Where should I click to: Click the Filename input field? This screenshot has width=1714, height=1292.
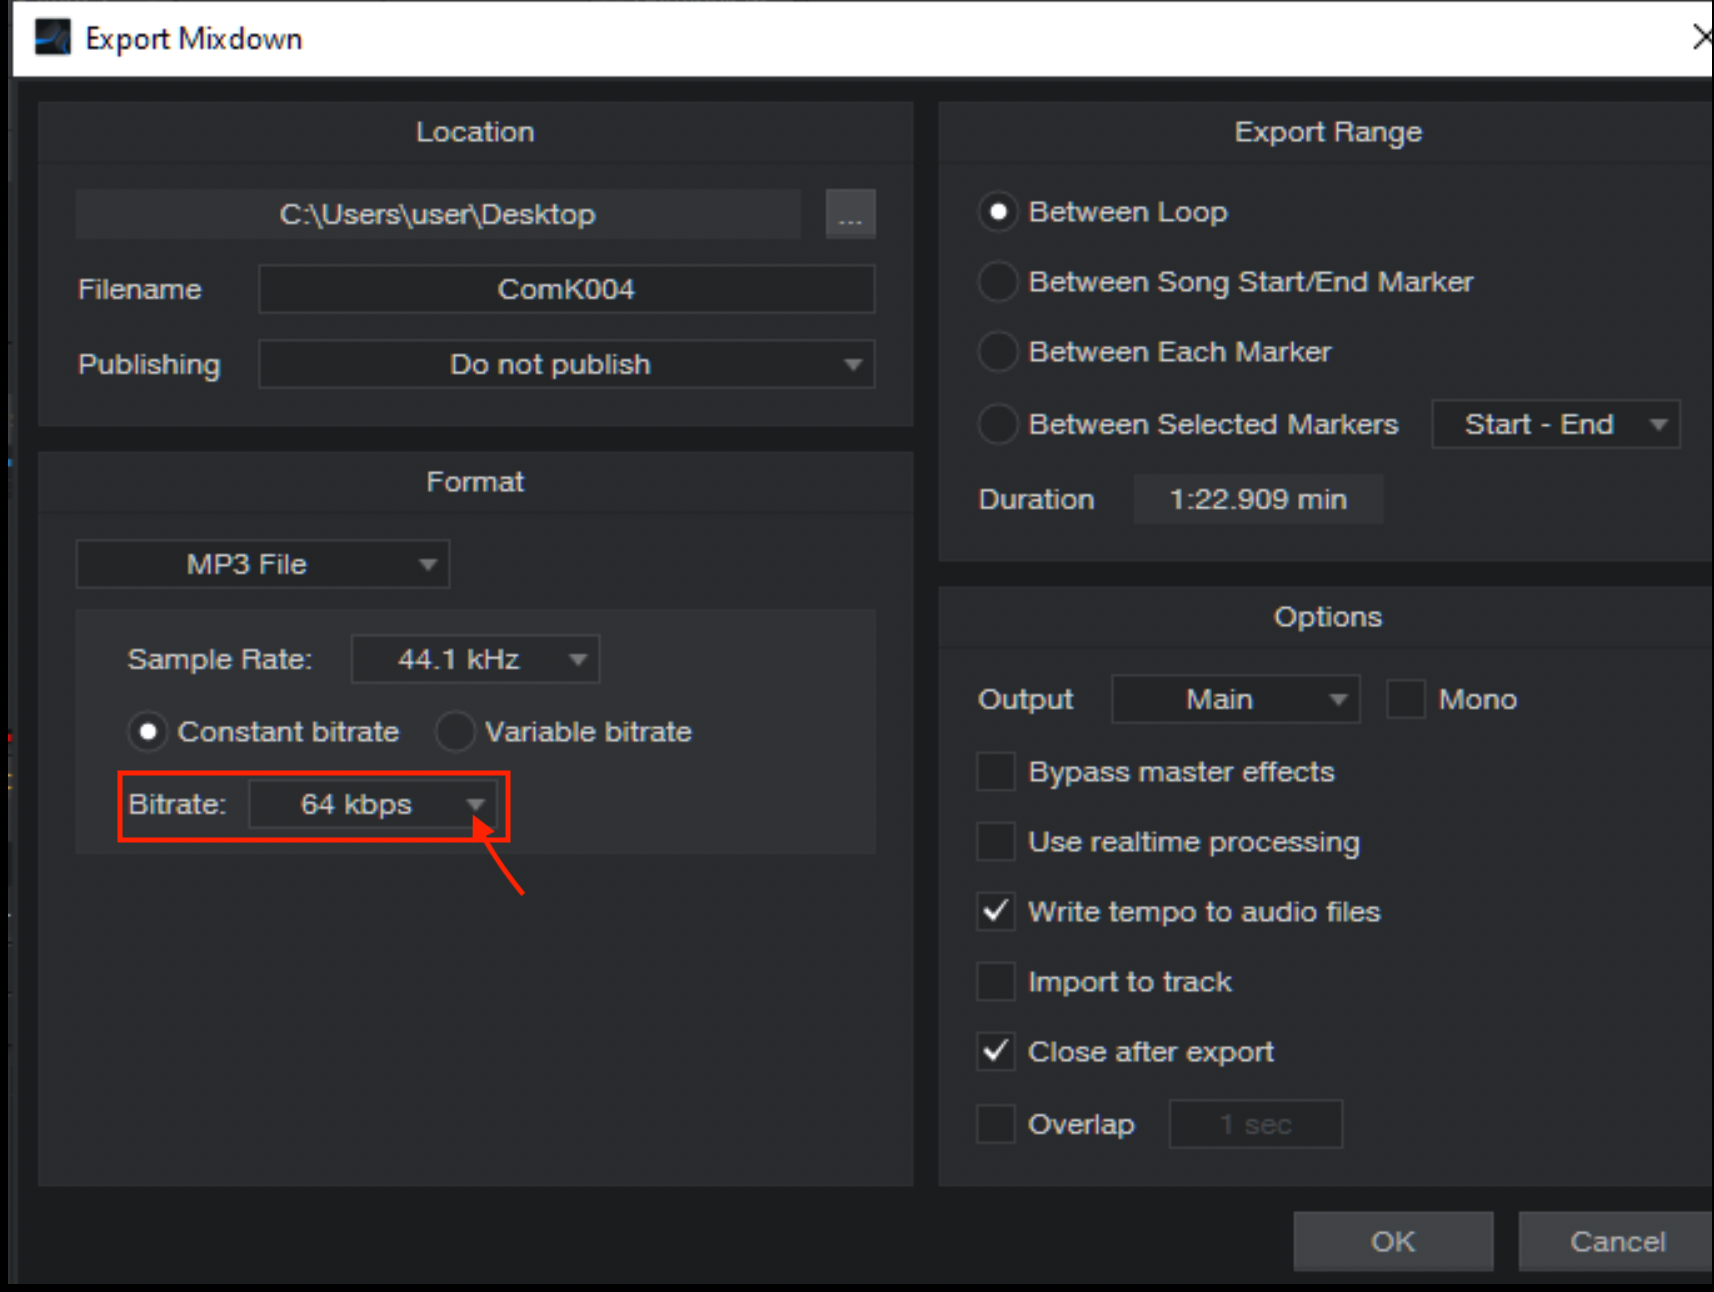point(566,290)
